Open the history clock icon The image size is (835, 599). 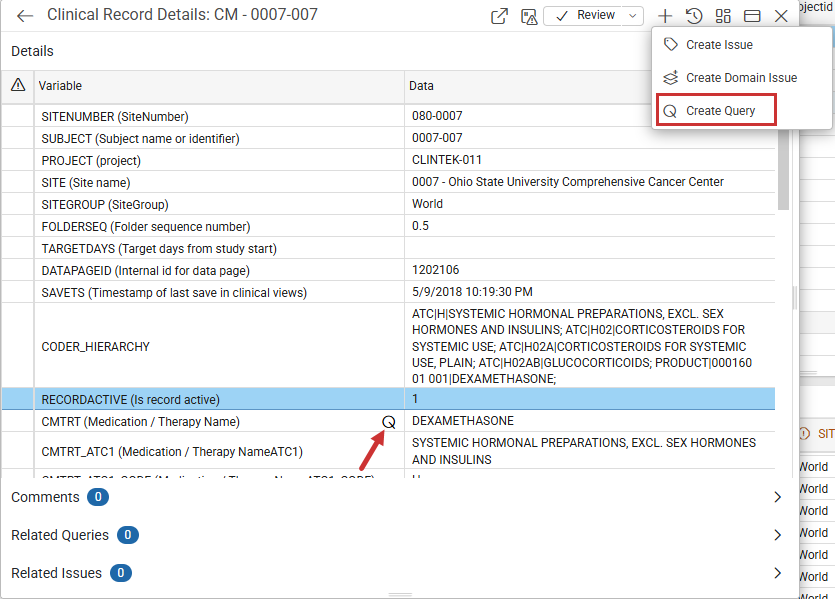tap(694, 16)
